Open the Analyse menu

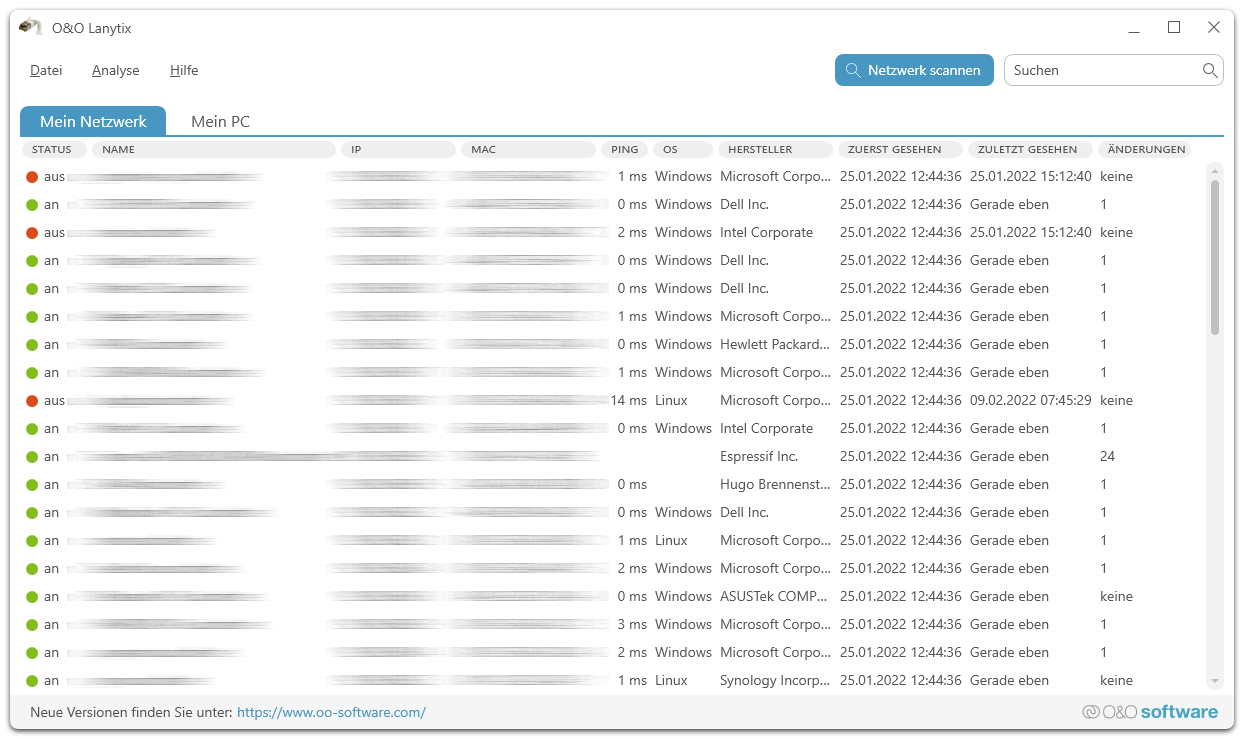(116, 70)
